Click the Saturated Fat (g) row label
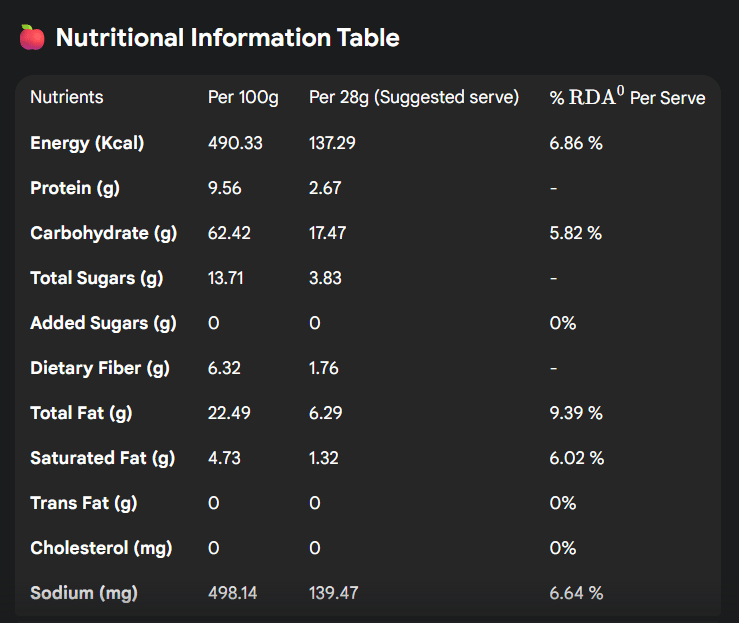The width and height of the screenshot is (739, 623). (x=102, y=458)
